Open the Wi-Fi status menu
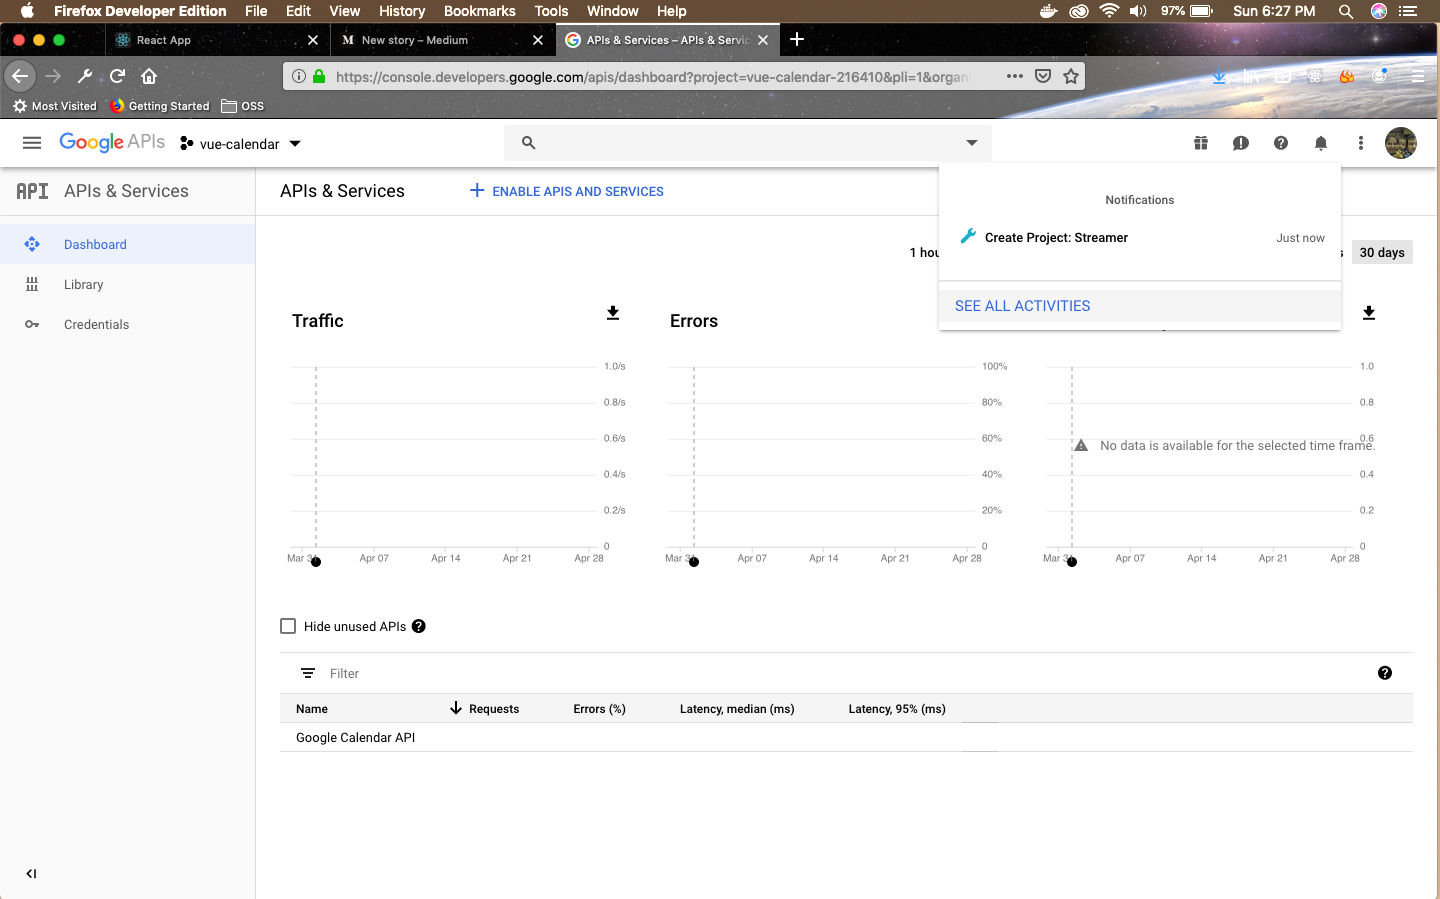The width and height of the screenshot is (1440, 899). 1109,11
